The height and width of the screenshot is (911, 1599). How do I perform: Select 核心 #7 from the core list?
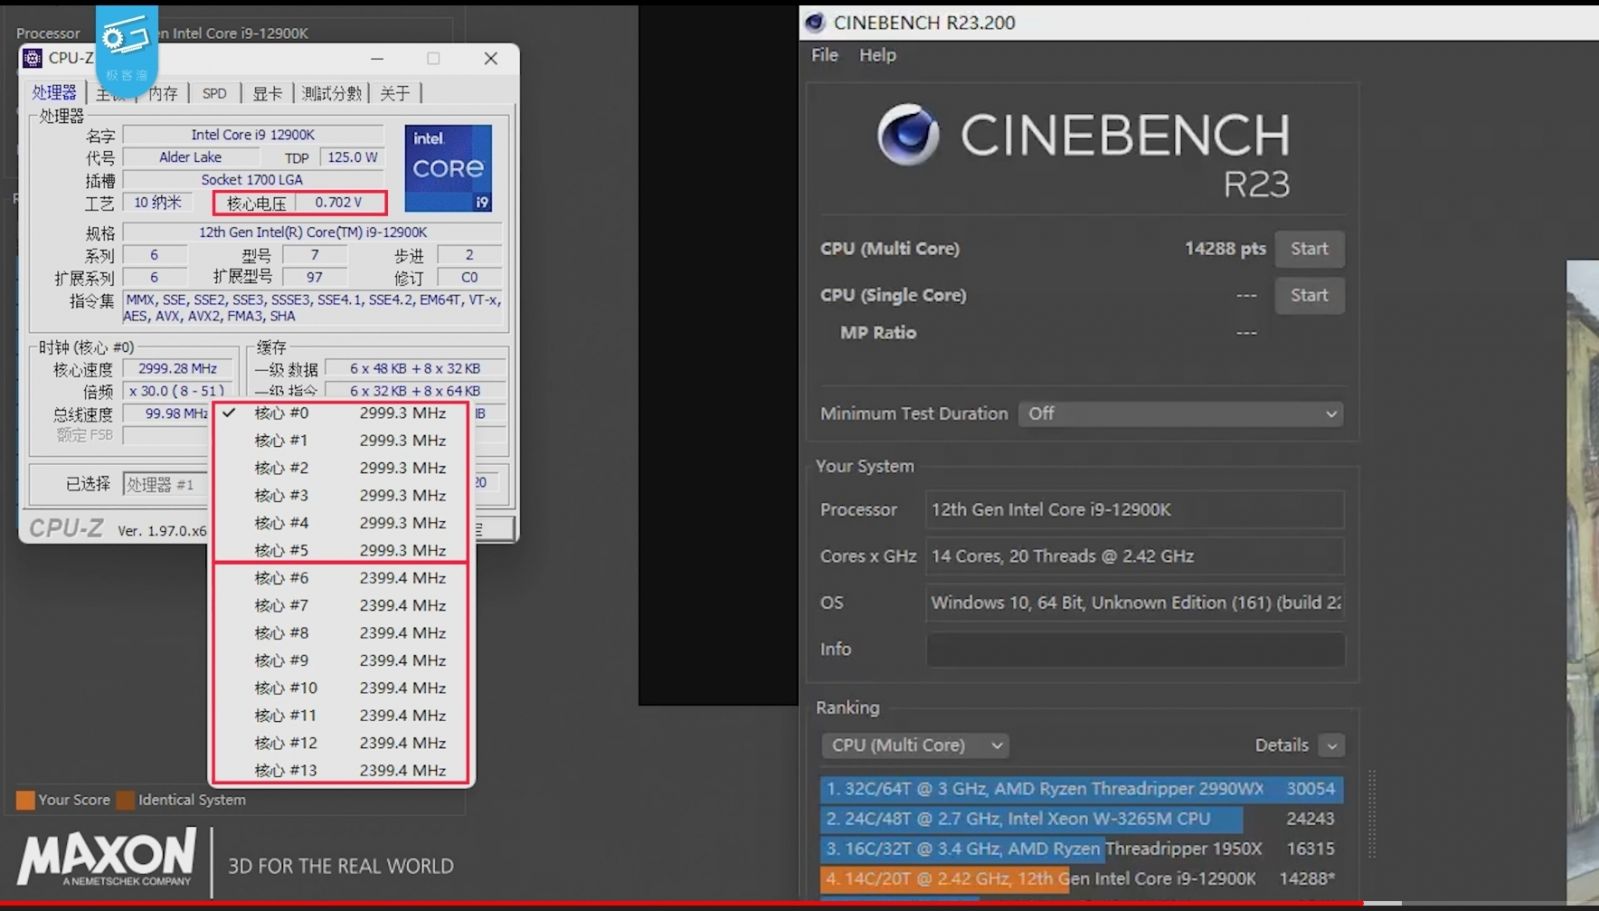[x=341, y=605]
